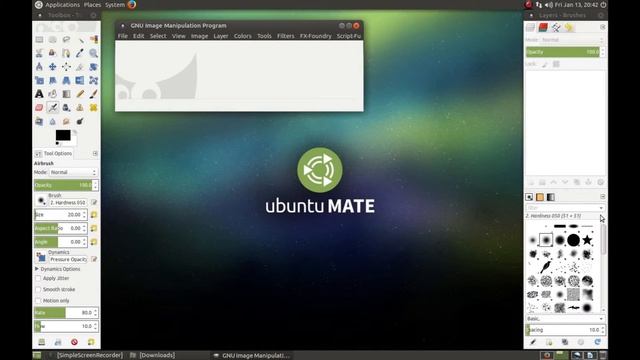This screenshot has height=360, width=640.
Task: Open Downloads window from the taskbar
Action: 153,356
